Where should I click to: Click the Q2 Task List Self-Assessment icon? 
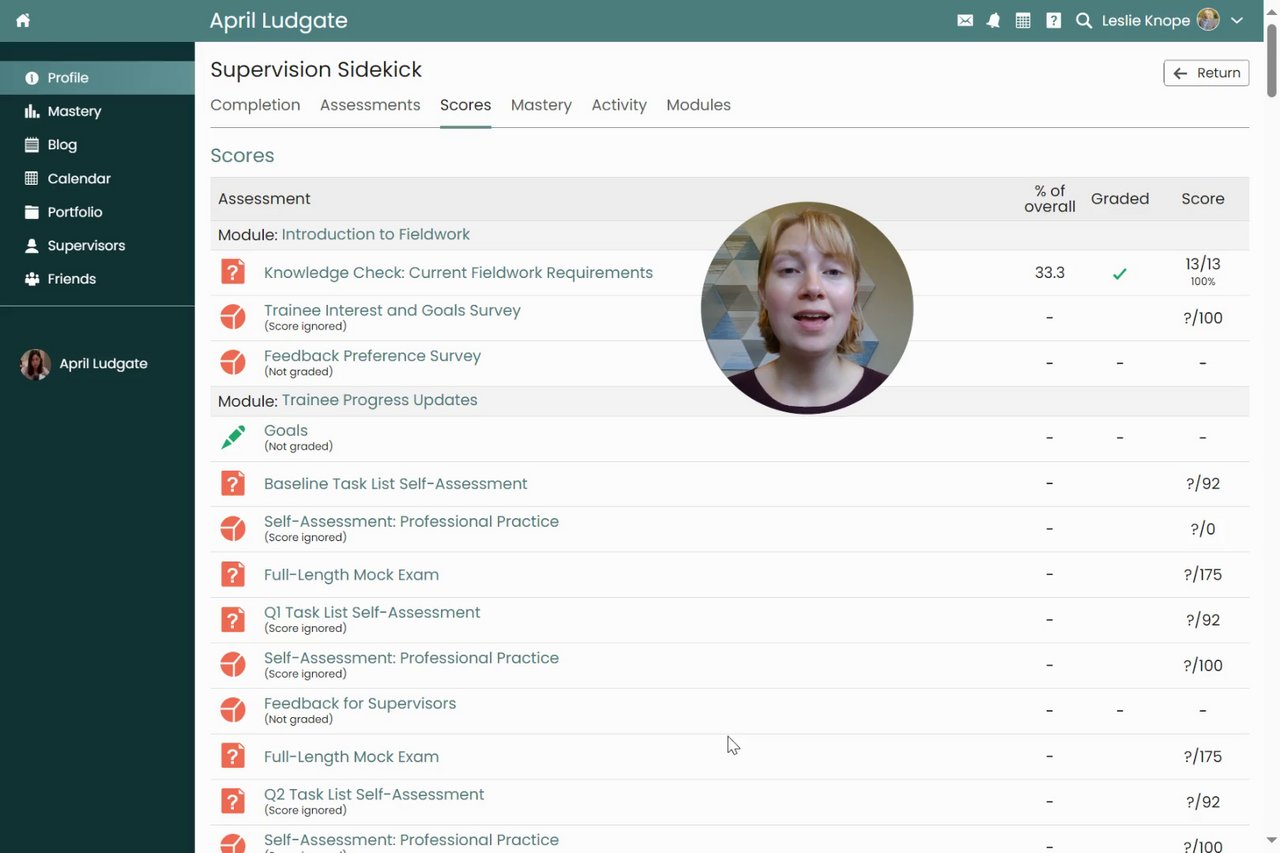click(x=233, y=802)
